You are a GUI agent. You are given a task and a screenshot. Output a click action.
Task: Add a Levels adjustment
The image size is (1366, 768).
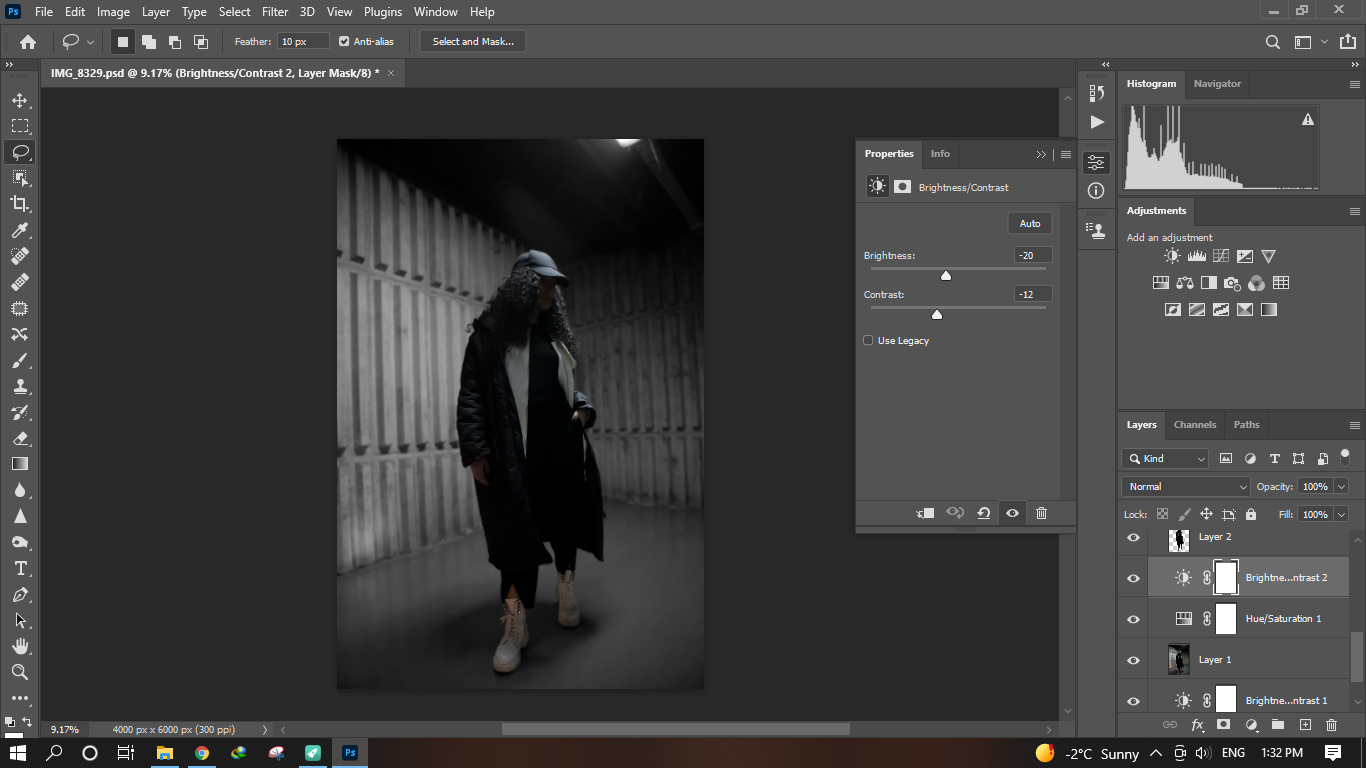[1197, 257]
